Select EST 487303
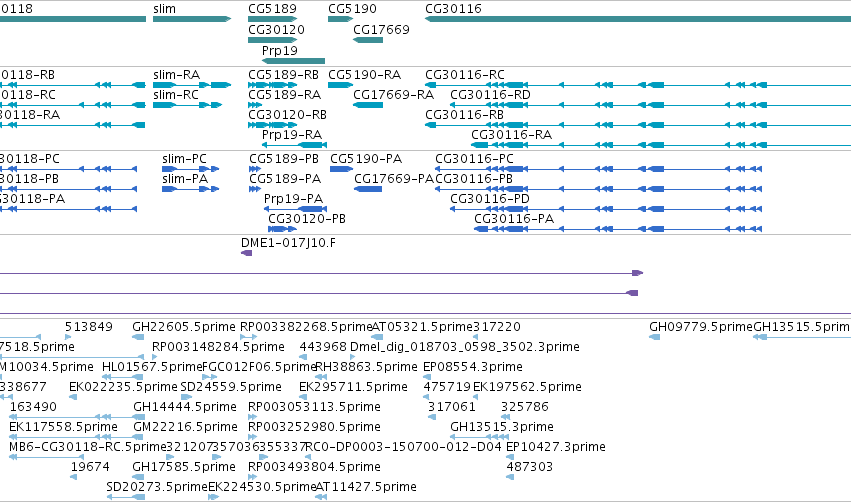The height and width of the screenshot is (502, 851). 530,467
